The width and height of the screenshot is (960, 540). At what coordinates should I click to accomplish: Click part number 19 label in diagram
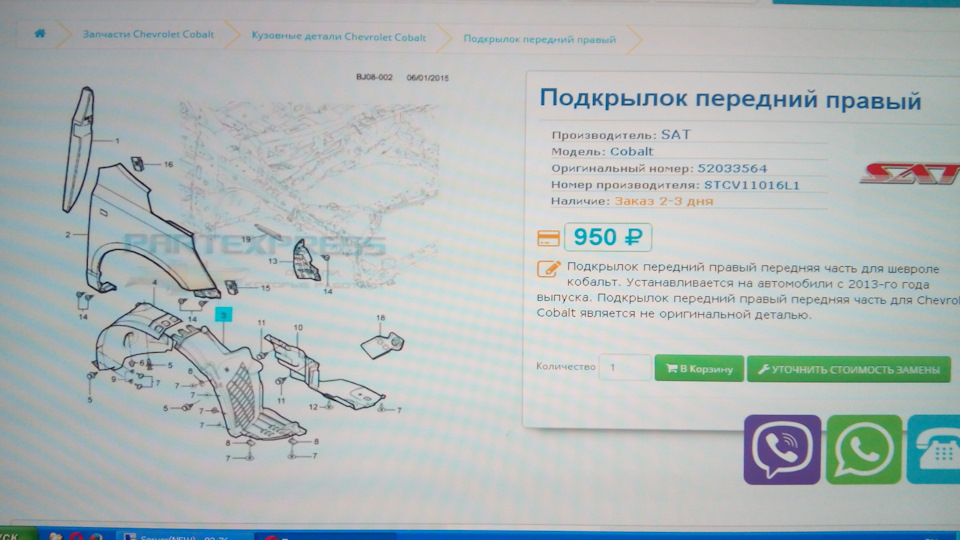[x=246, y=239]
